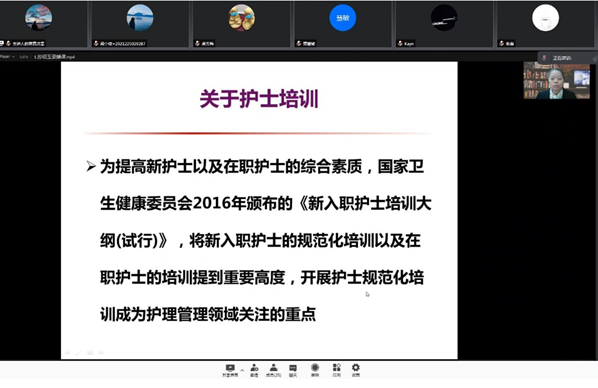The width and height of the screenshot is (598, 388).
Task: Click the sunset avatar participant tile
Action: (x=38, y=24)
